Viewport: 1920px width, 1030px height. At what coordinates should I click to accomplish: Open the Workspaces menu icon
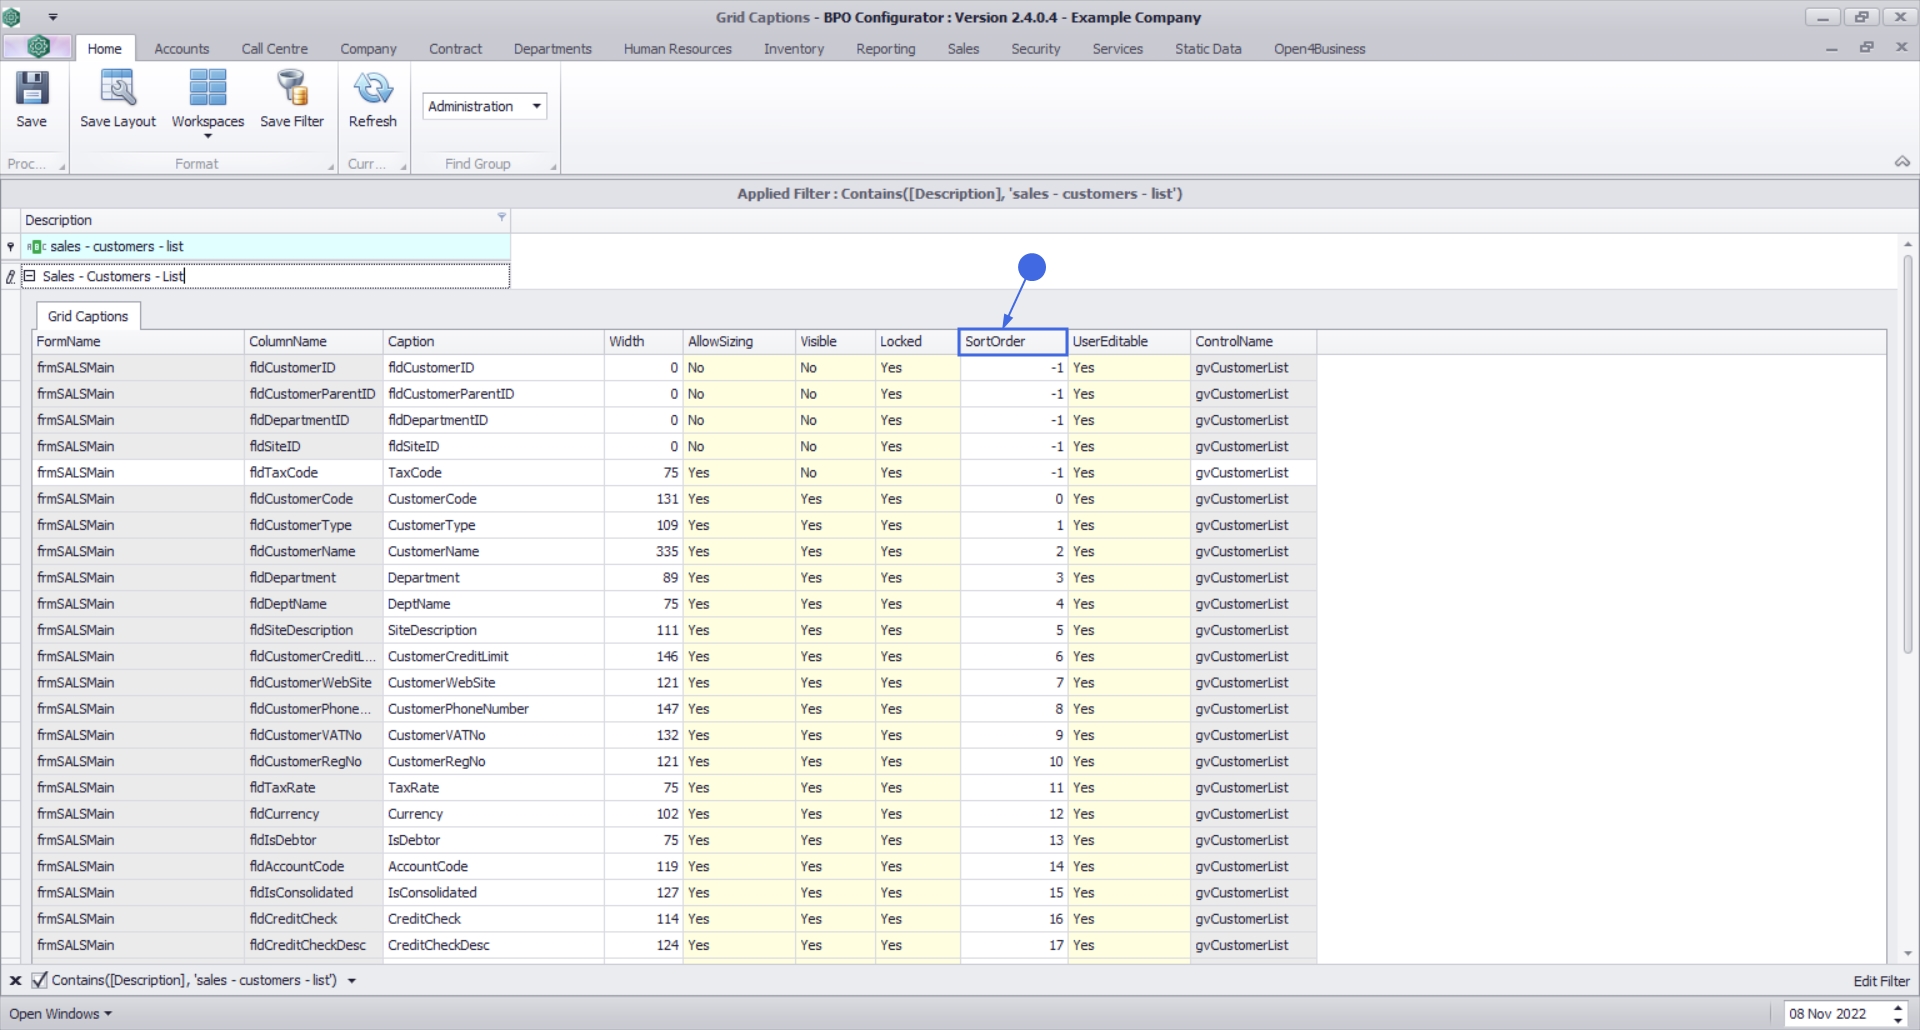(207, 89)
